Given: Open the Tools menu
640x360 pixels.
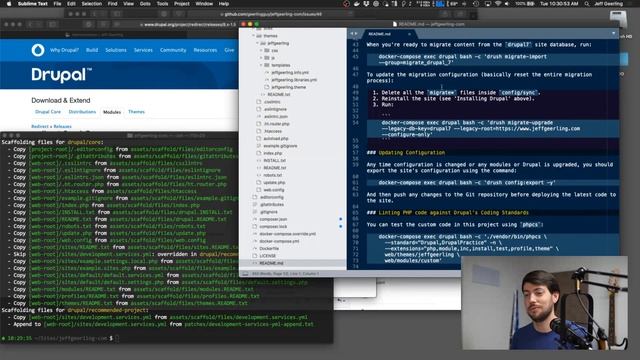Looking at the screenshot, I should 162,4.
